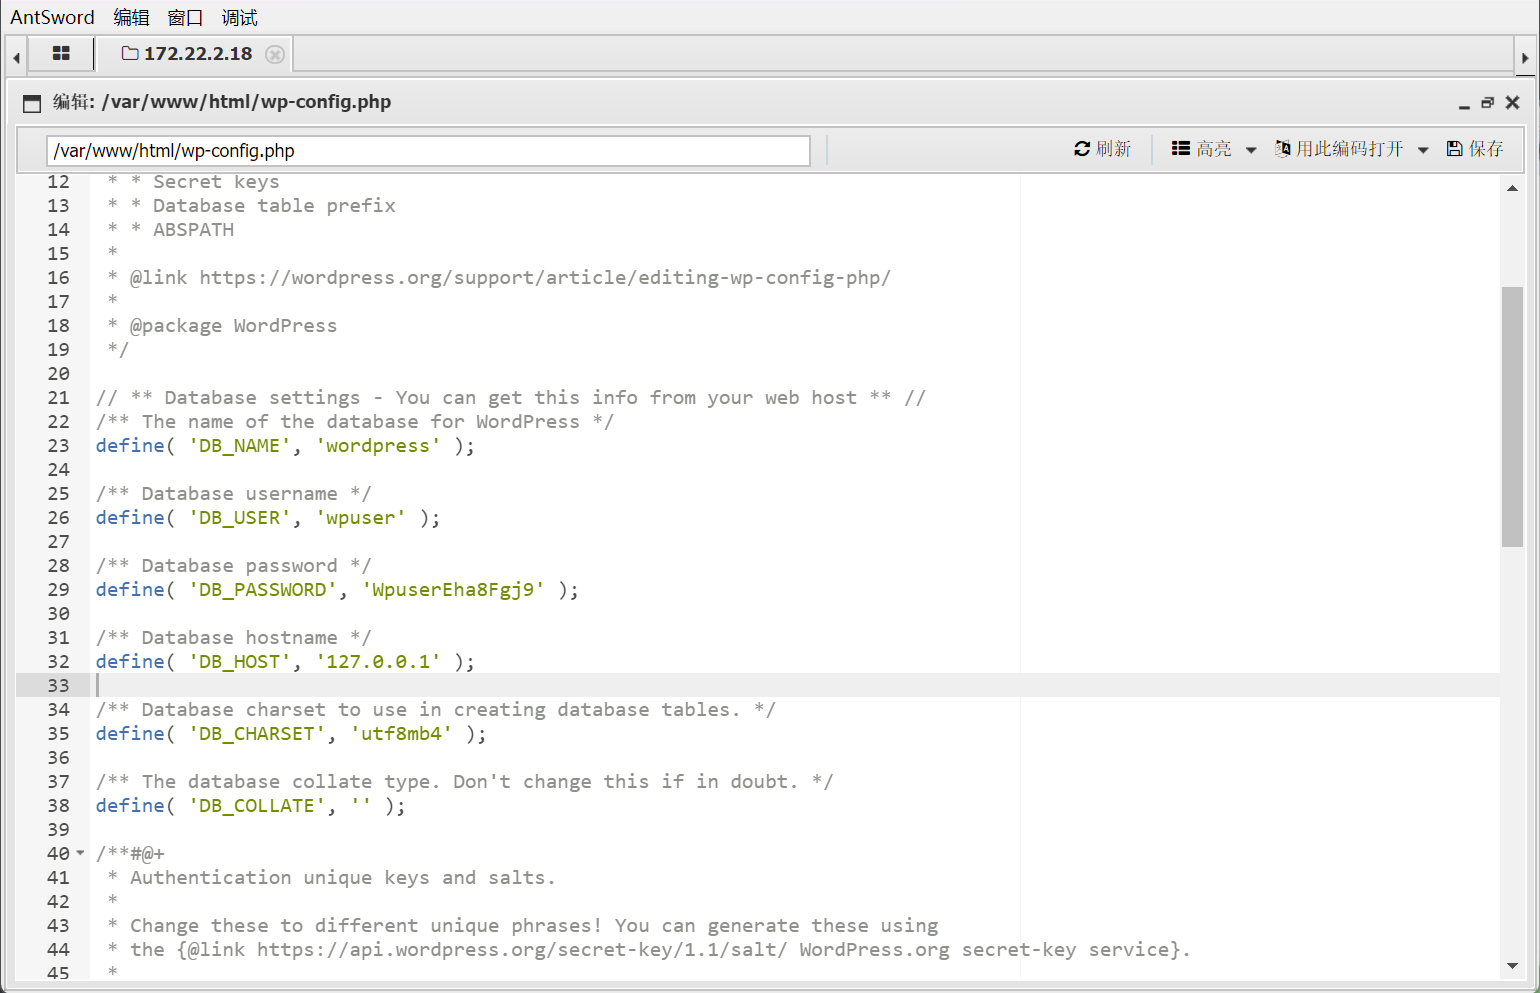The width and height of the screenshot is (1540, 993).
Task: Click the api.wordpress.org salt URL text
Action: [522, 950]
